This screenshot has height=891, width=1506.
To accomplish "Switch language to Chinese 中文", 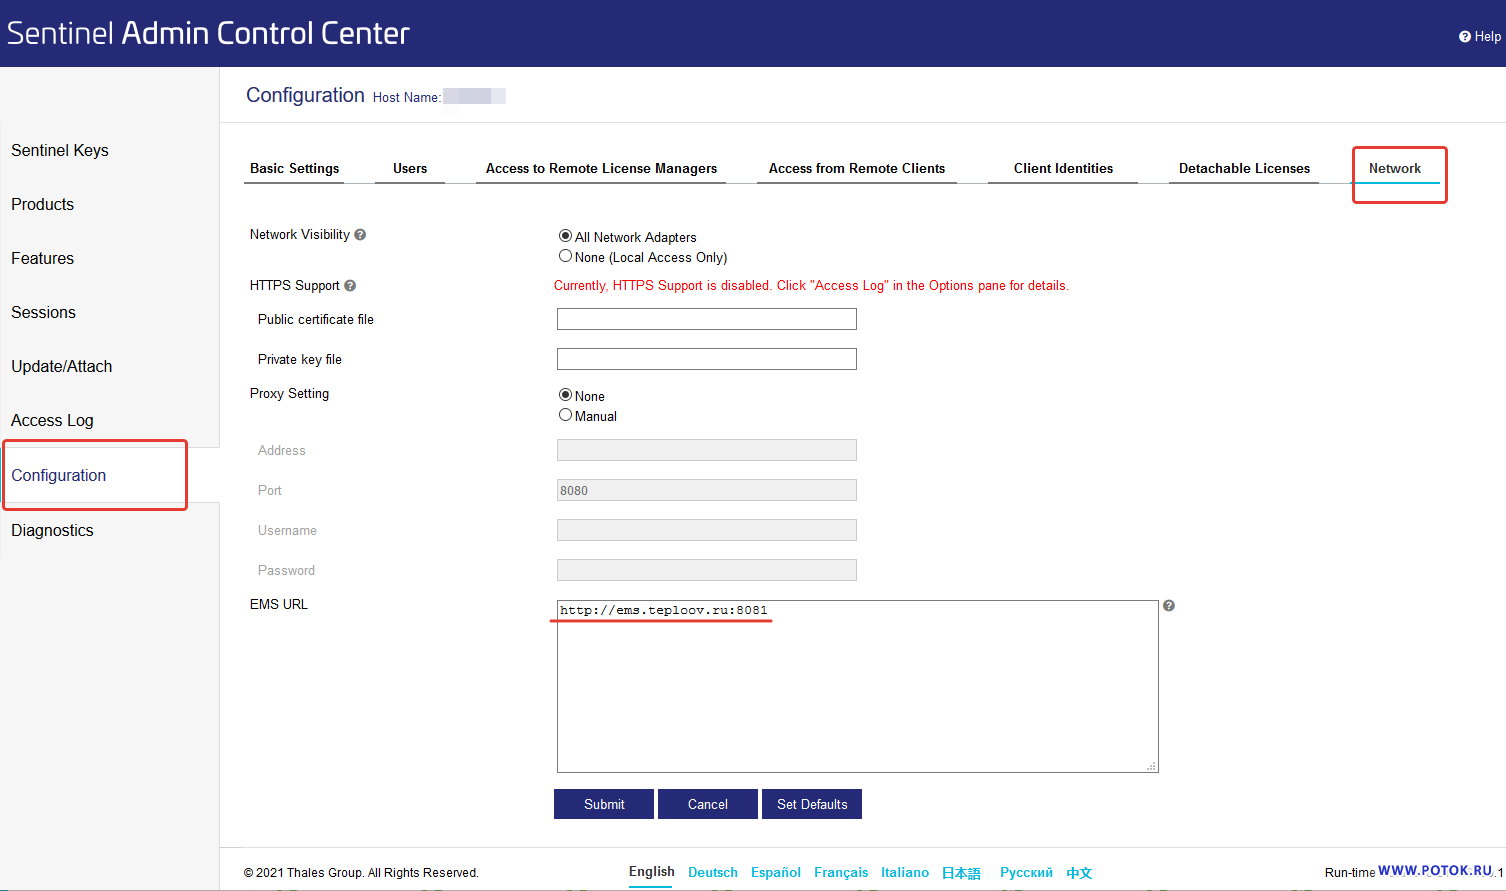I will (x=1079, y=873).
